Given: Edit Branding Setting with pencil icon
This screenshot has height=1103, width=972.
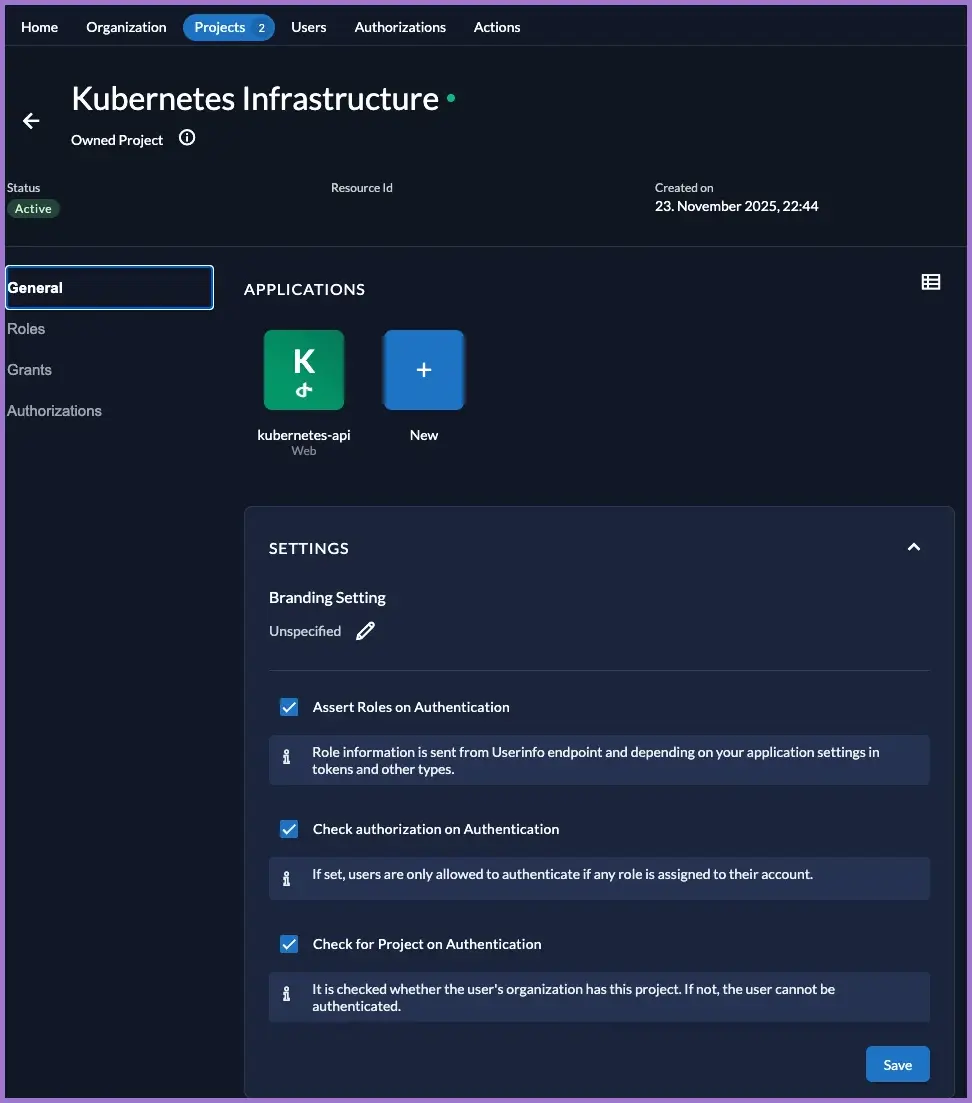Looking at the screenshot, I should (366, 631).
